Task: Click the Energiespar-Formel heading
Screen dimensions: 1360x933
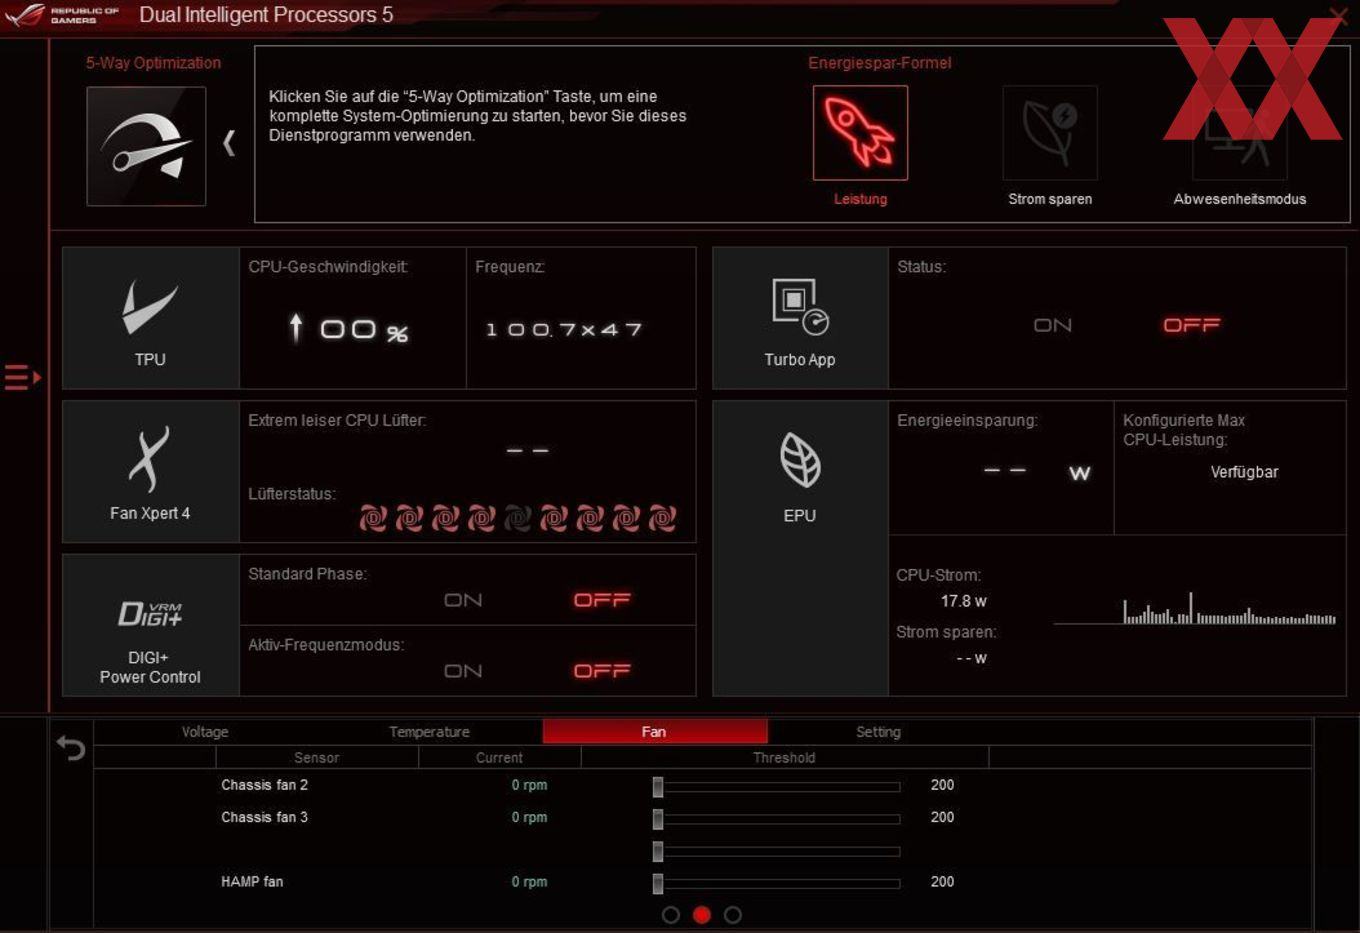Action: tap(879, 63)
